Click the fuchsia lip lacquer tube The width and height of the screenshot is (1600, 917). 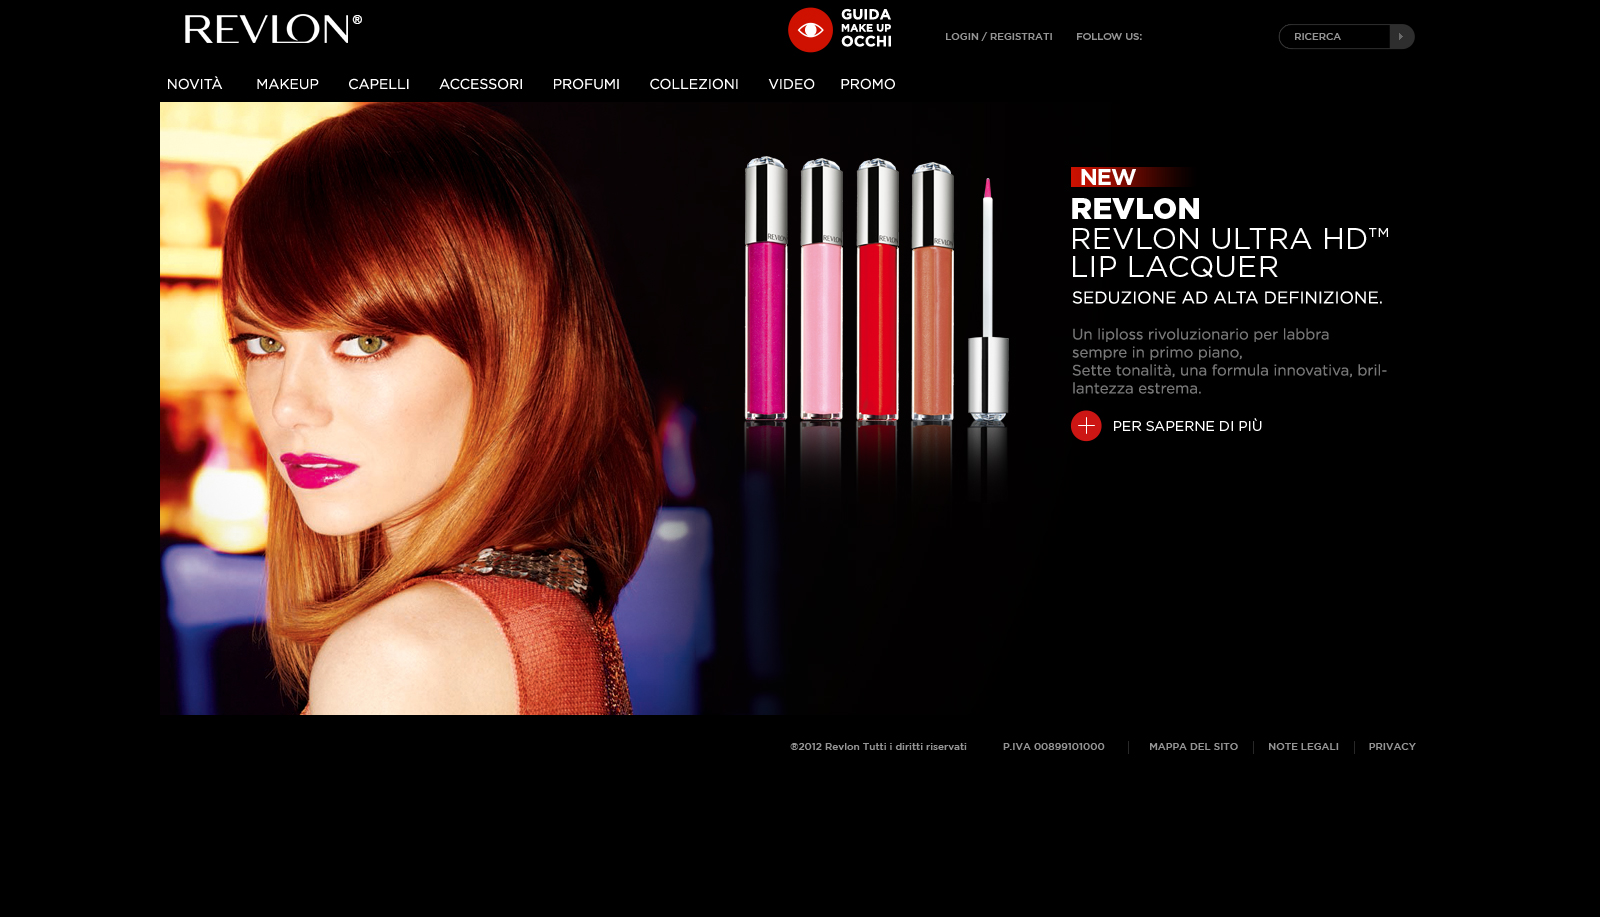click(766, 288)
